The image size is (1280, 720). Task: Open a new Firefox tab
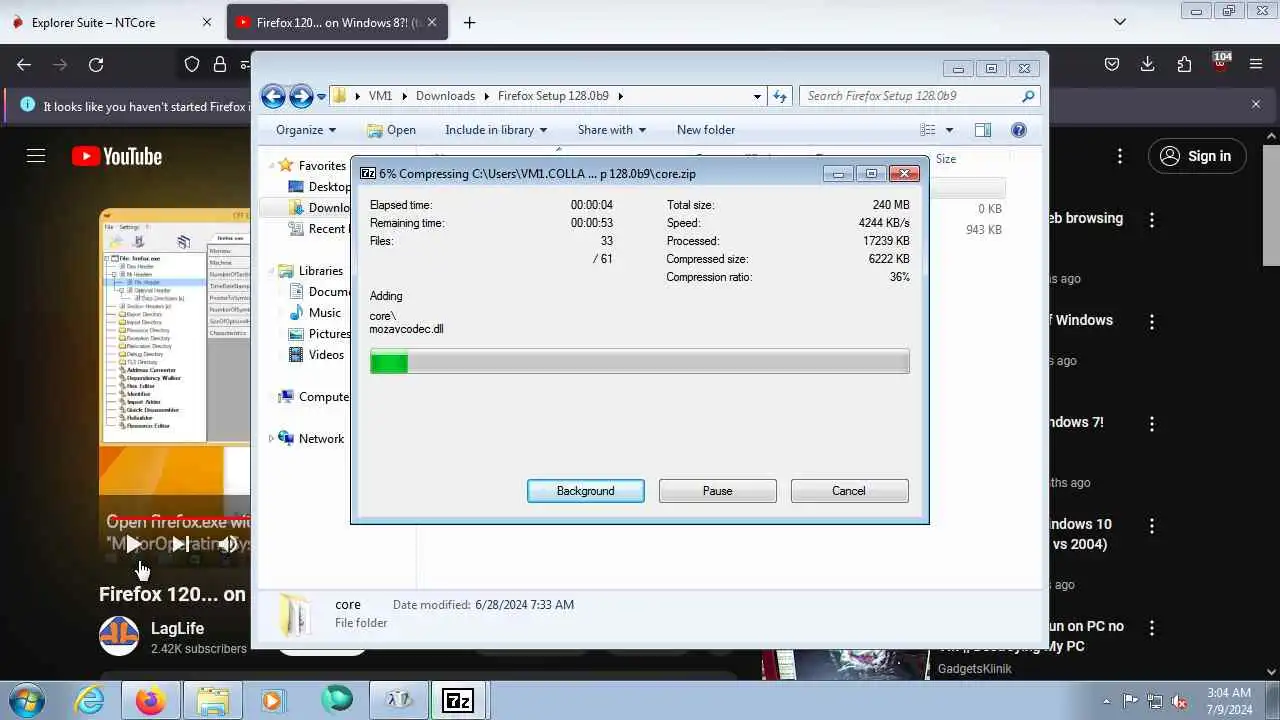[469, 22]
